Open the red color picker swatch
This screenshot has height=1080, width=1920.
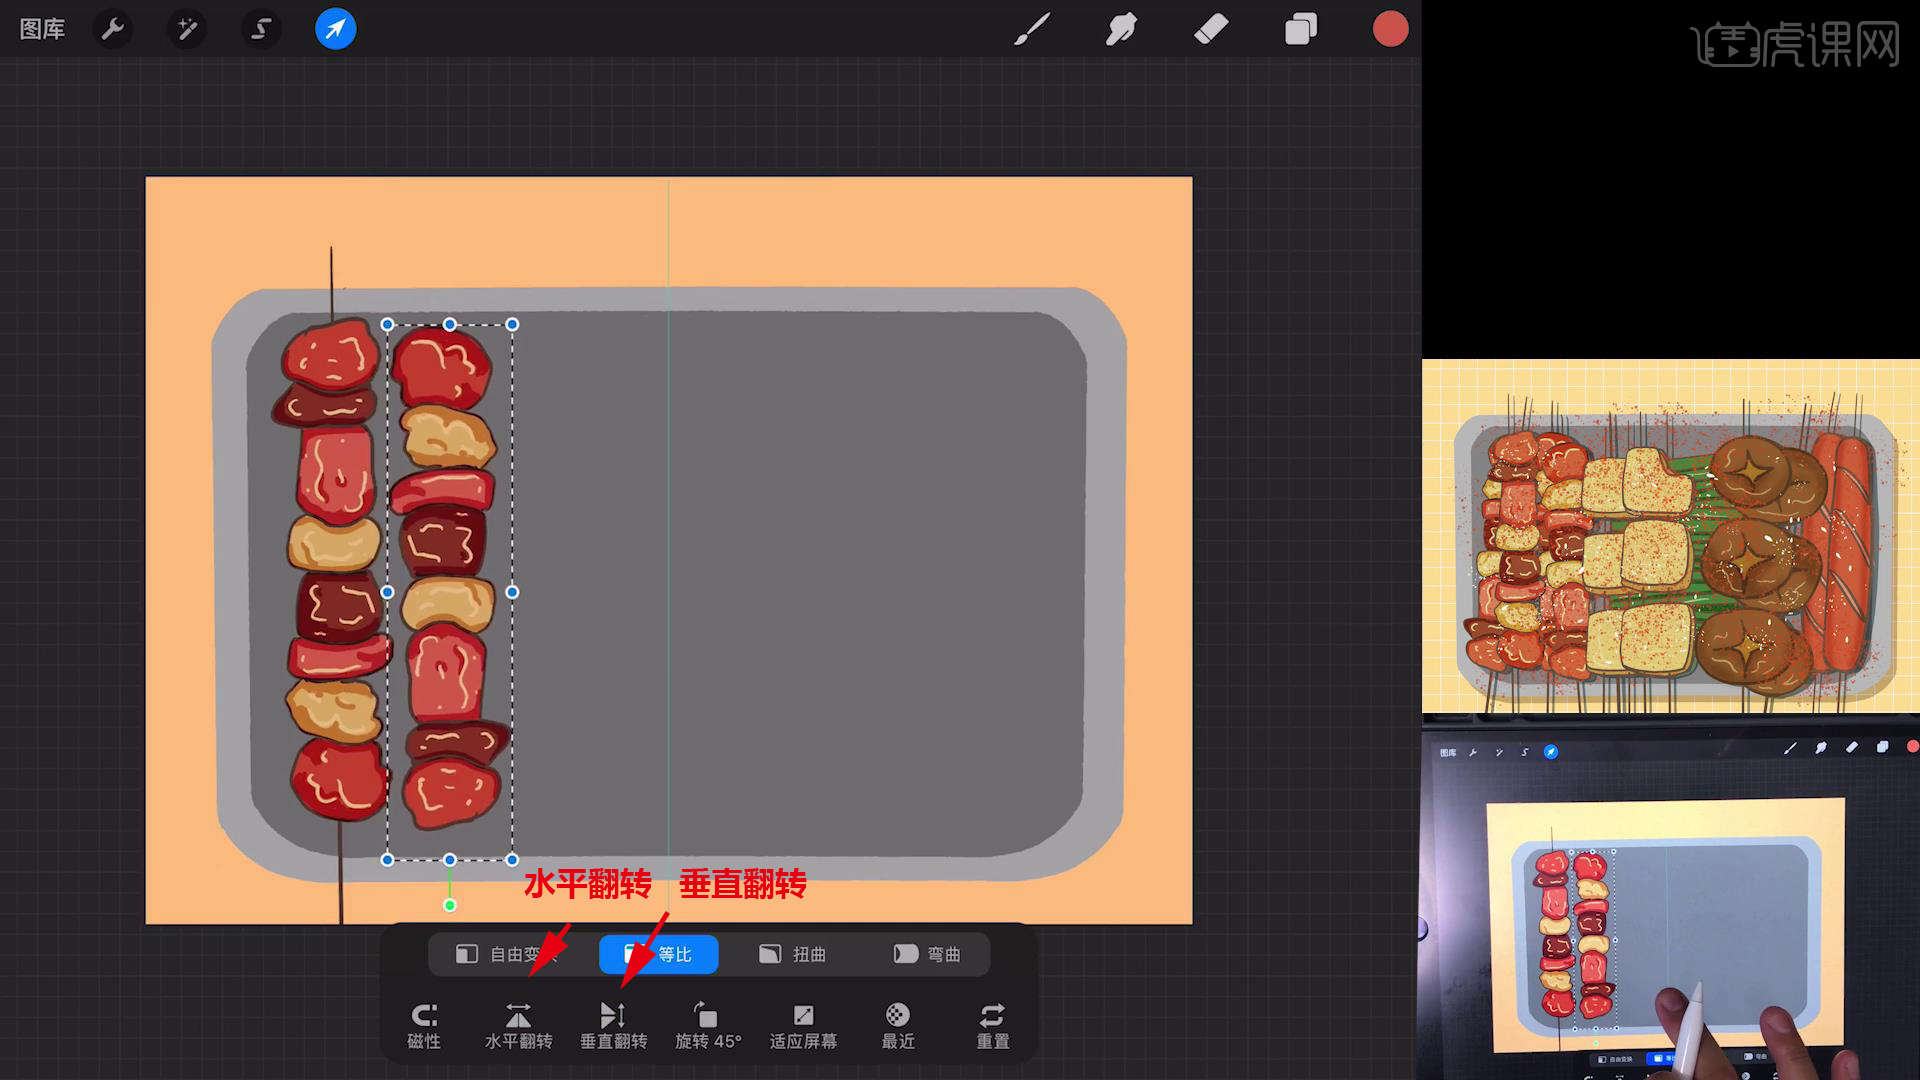[x=1390, y=29]
